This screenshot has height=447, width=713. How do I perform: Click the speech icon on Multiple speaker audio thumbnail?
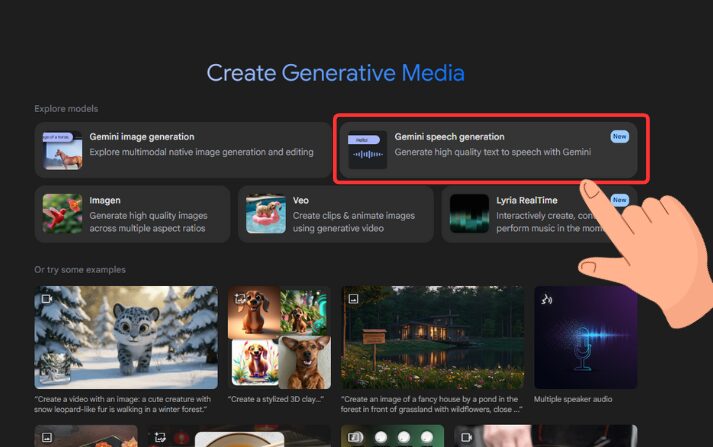(x=547, y=299)
